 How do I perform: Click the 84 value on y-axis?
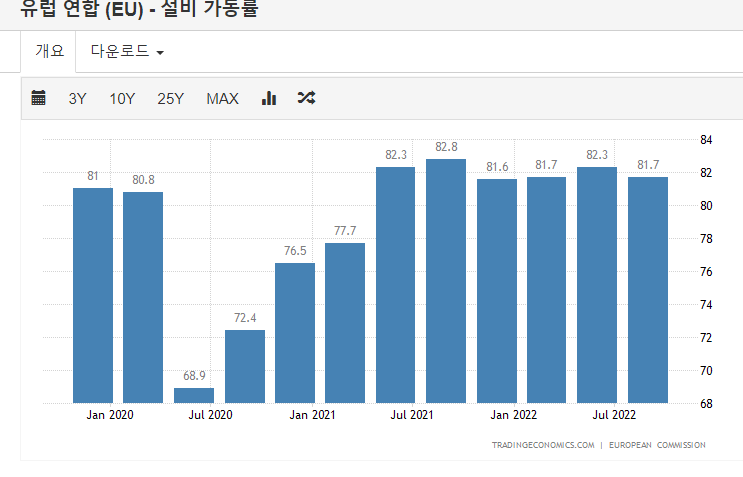(x=706, y=140)
